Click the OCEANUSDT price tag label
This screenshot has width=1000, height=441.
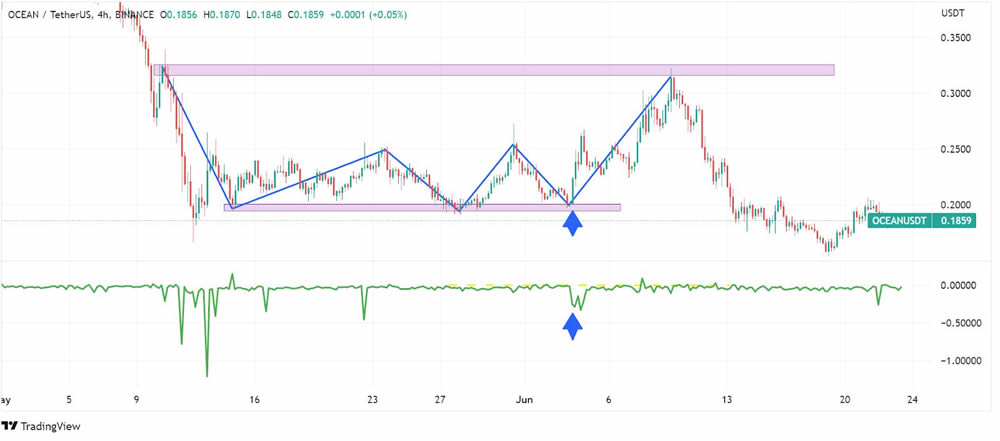pos(900,221)
